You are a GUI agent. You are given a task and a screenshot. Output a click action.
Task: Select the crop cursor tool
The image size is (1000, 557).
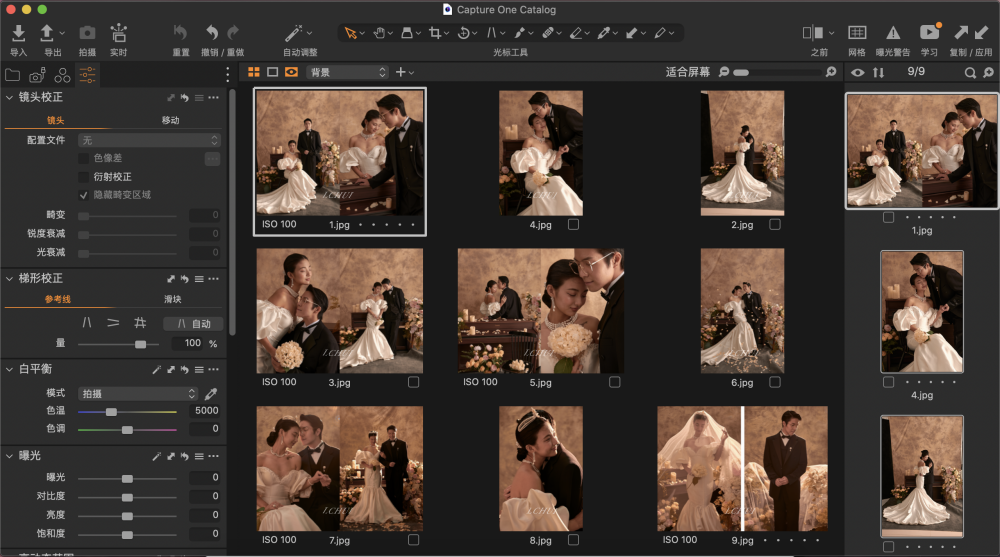(435, 33)
